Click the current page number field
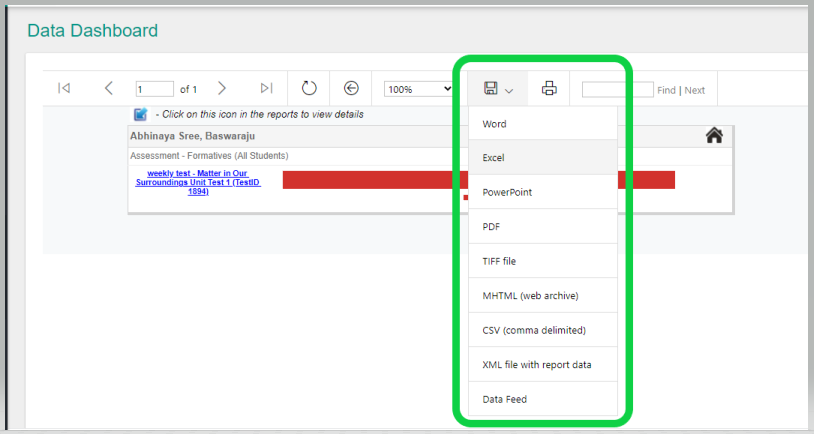Viewport: 814px width, 434px height. coord(154,89)
